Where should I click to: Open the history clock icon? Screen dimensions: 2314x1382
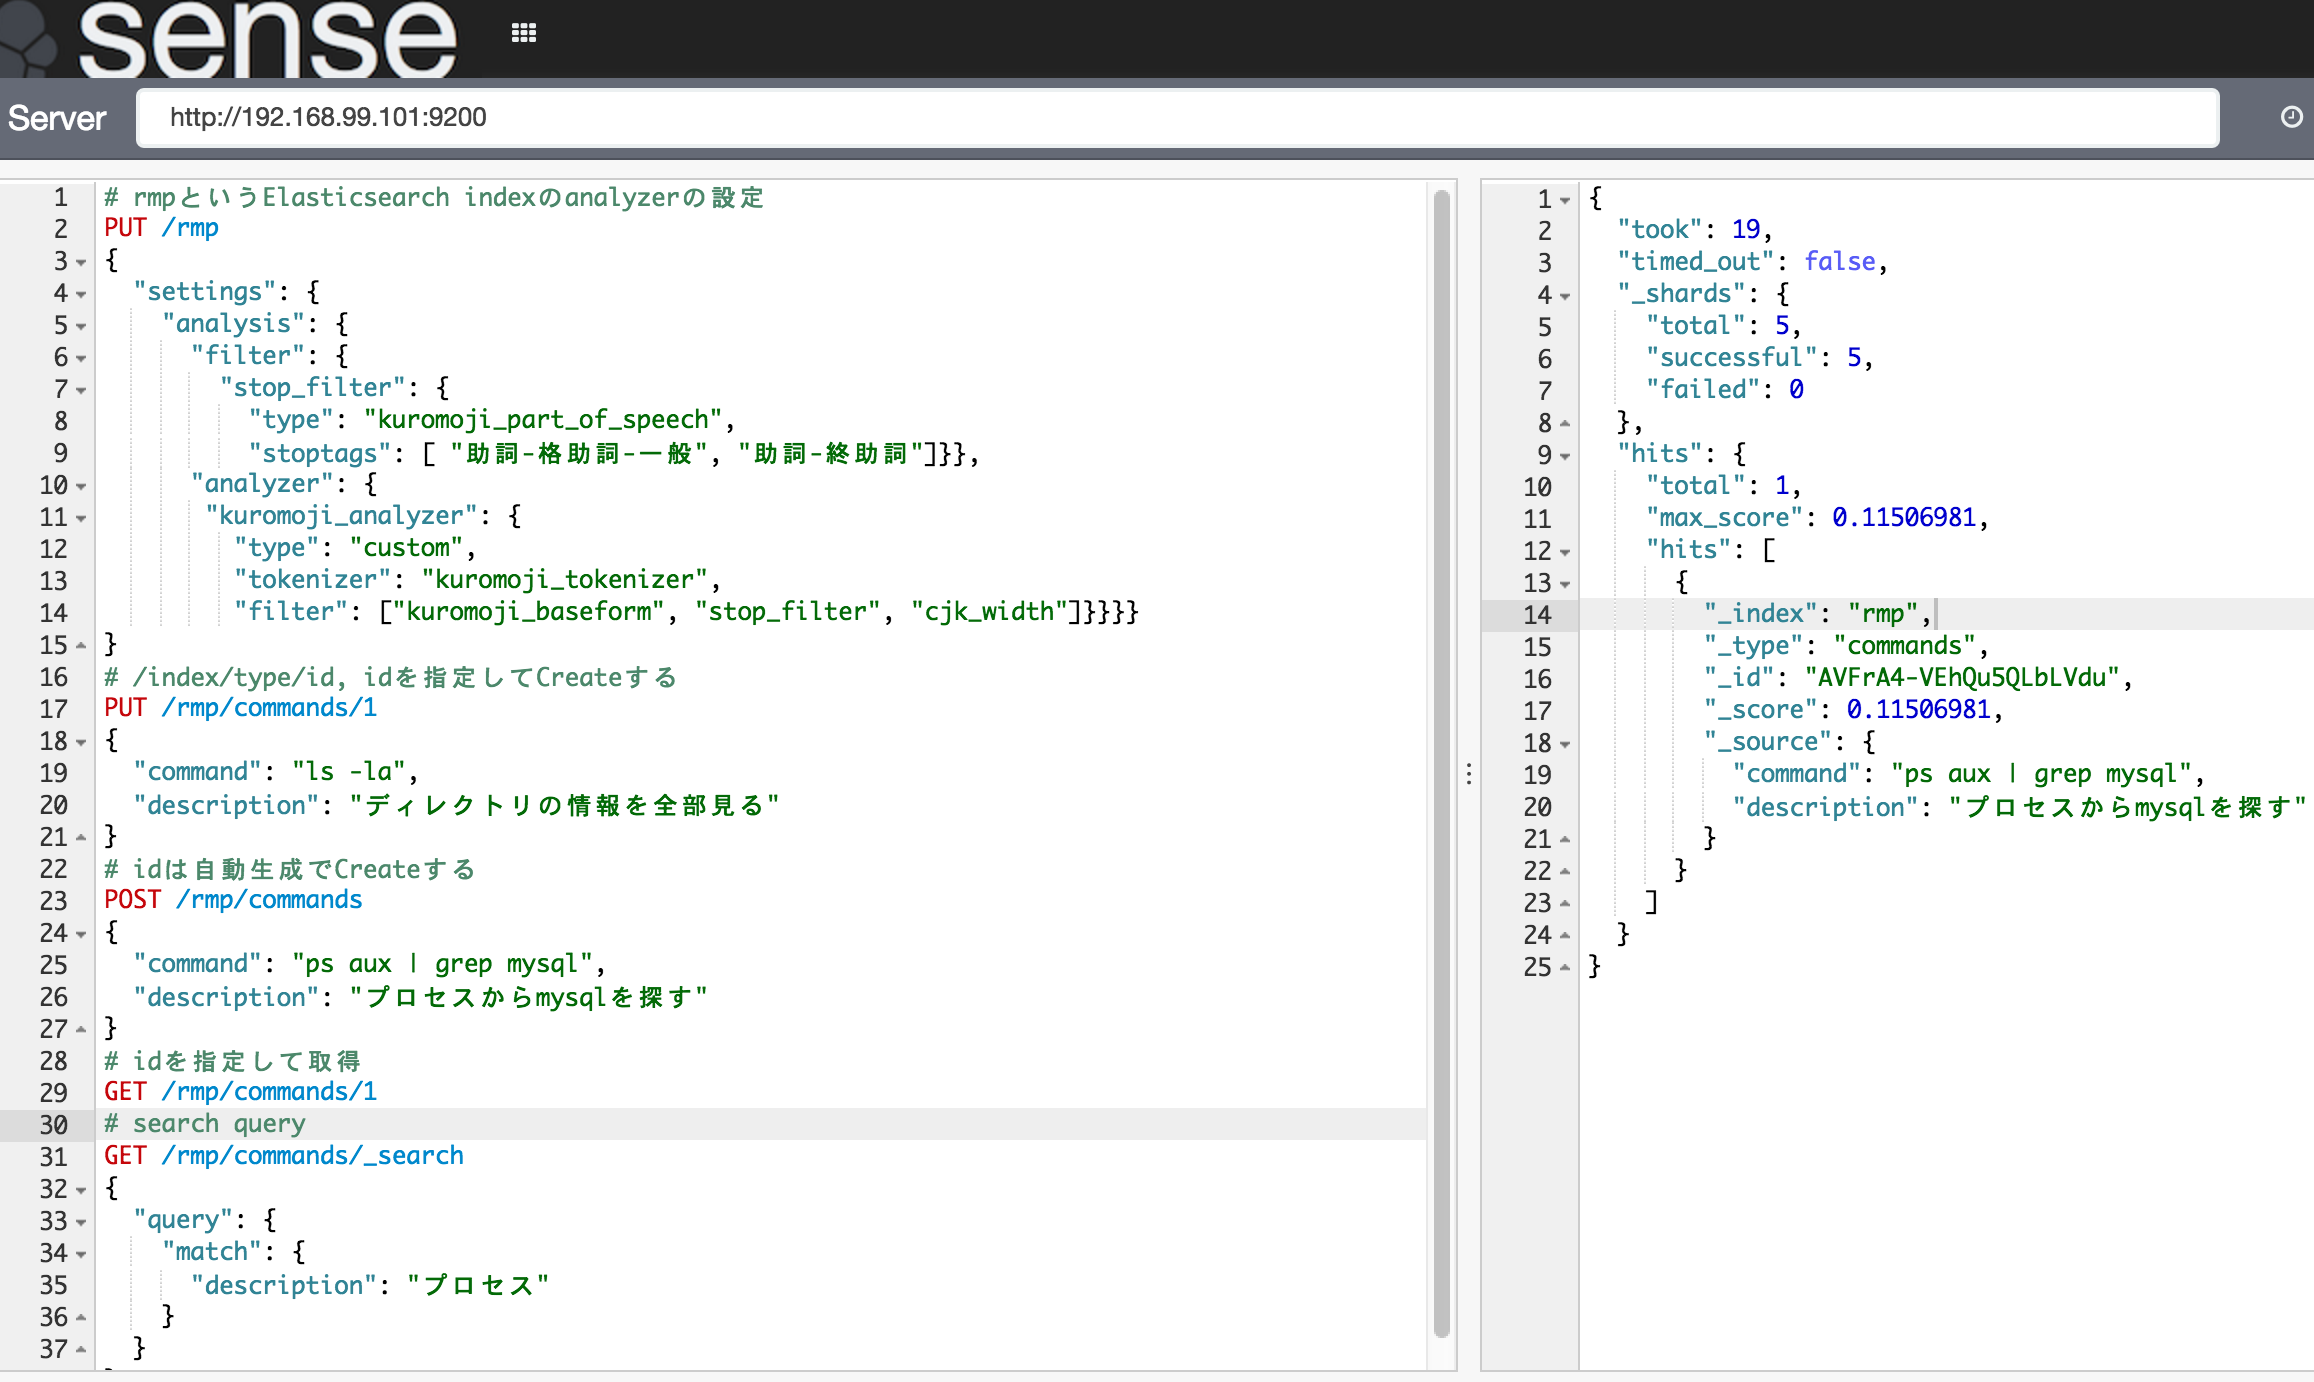tap(2291, 117)
